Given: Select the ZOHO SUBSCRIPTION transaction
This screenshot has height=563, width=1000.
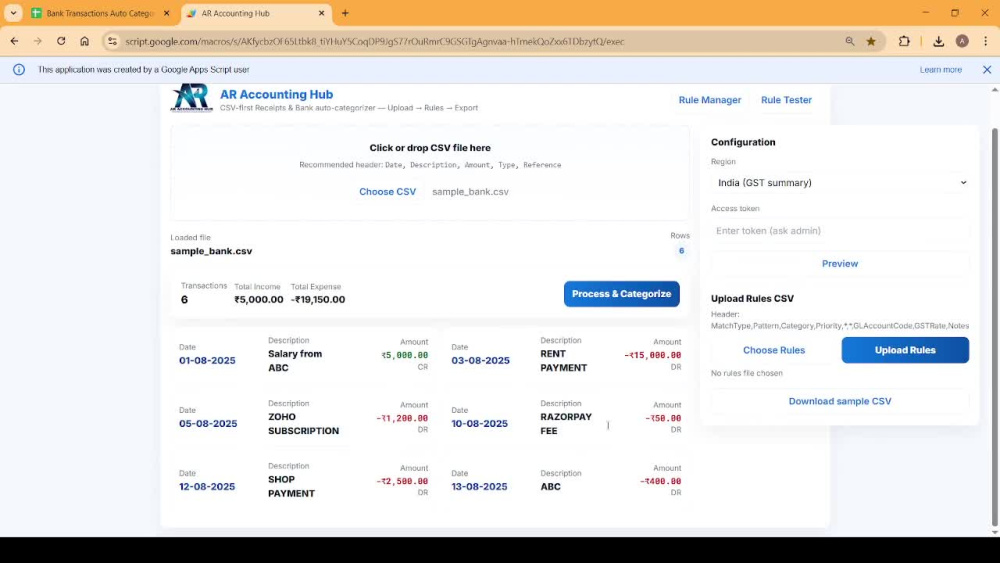Looking at the screenshot, I should point(303,418).
